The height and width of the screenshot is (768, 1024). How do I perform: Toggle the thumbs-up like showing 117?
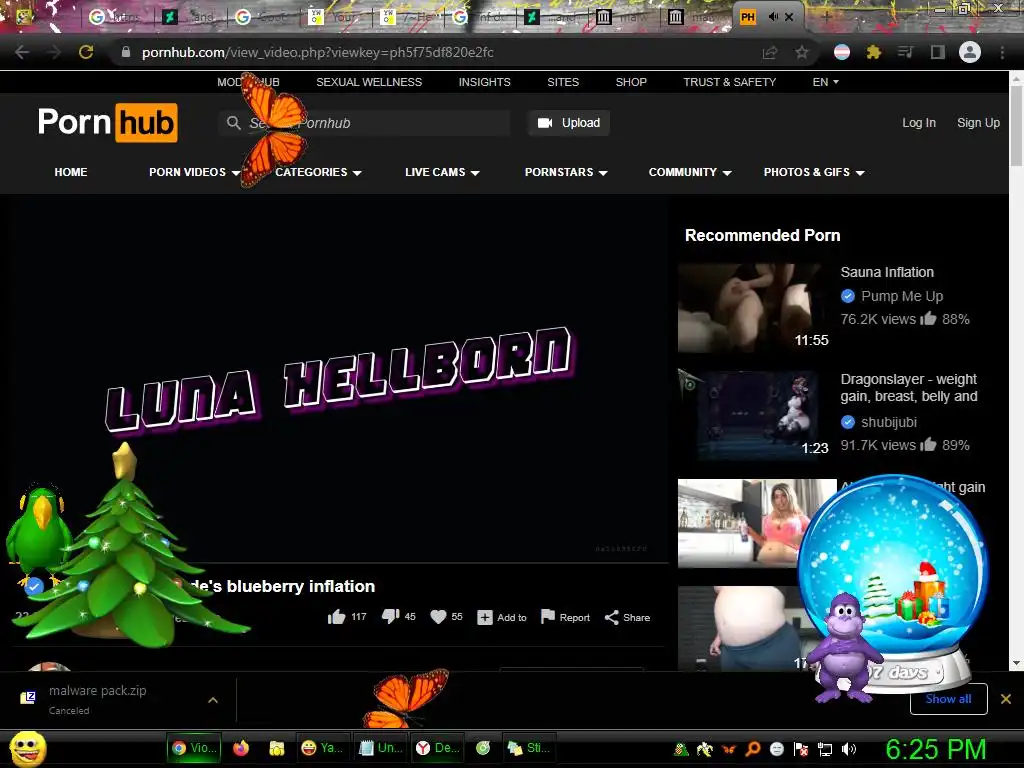pyautogui.click(x=347, y=617)
